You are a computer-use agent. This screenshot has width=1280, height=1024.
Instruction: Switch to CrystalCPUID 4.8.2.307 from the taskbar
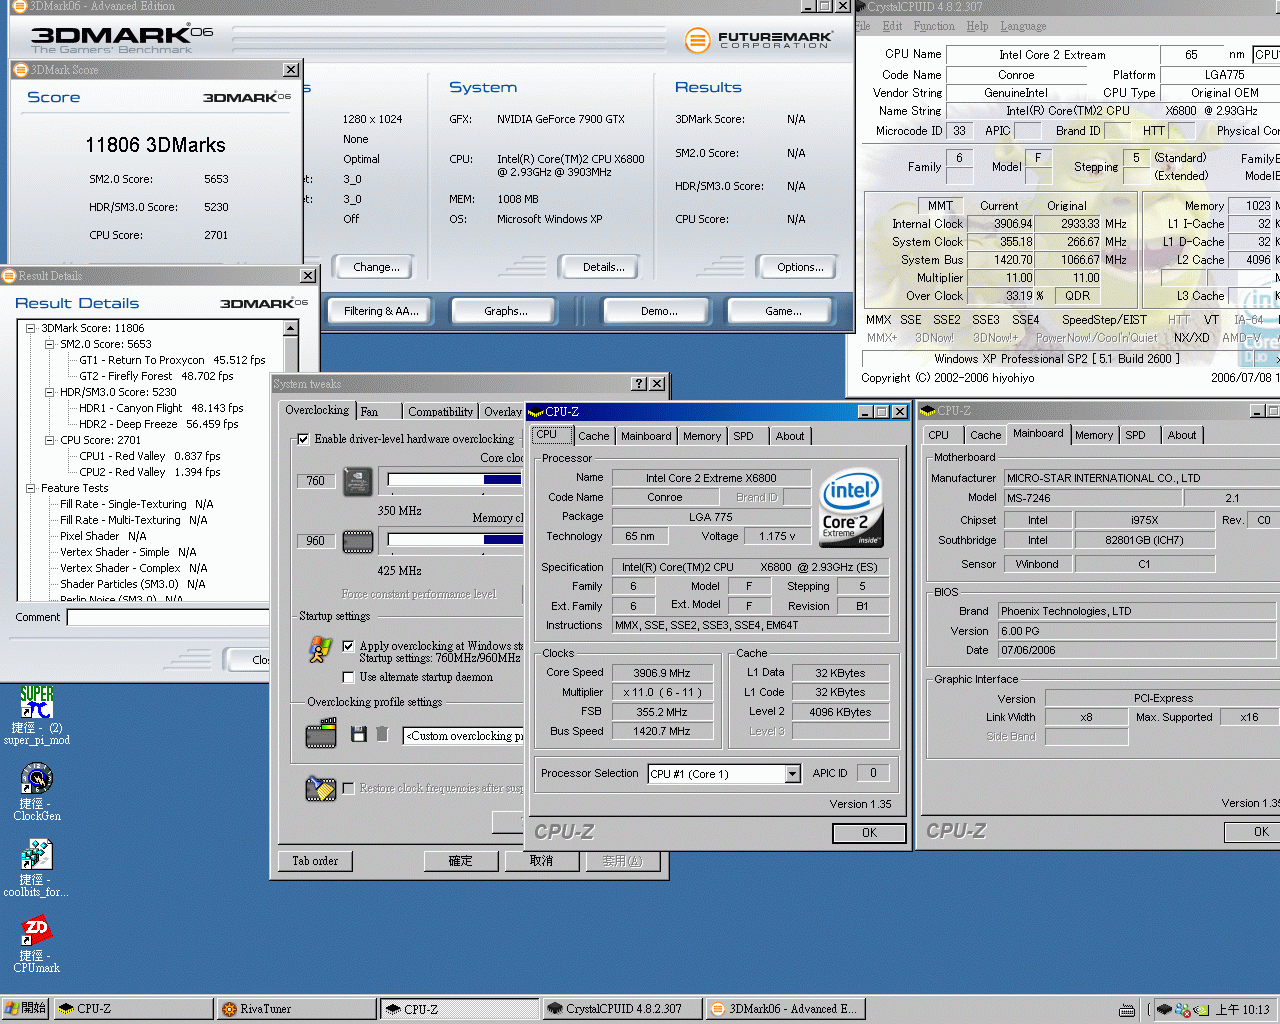pos(621,1009)
